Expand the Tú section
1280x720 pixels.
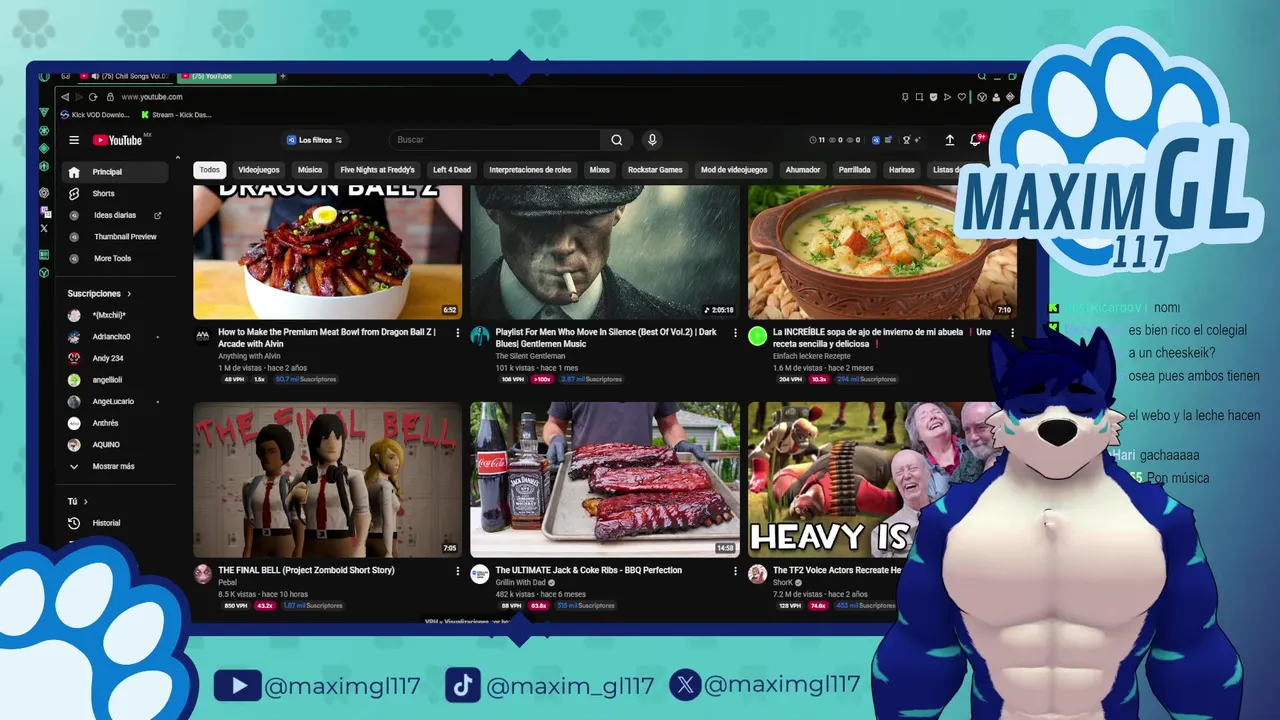tap(78, 501)
